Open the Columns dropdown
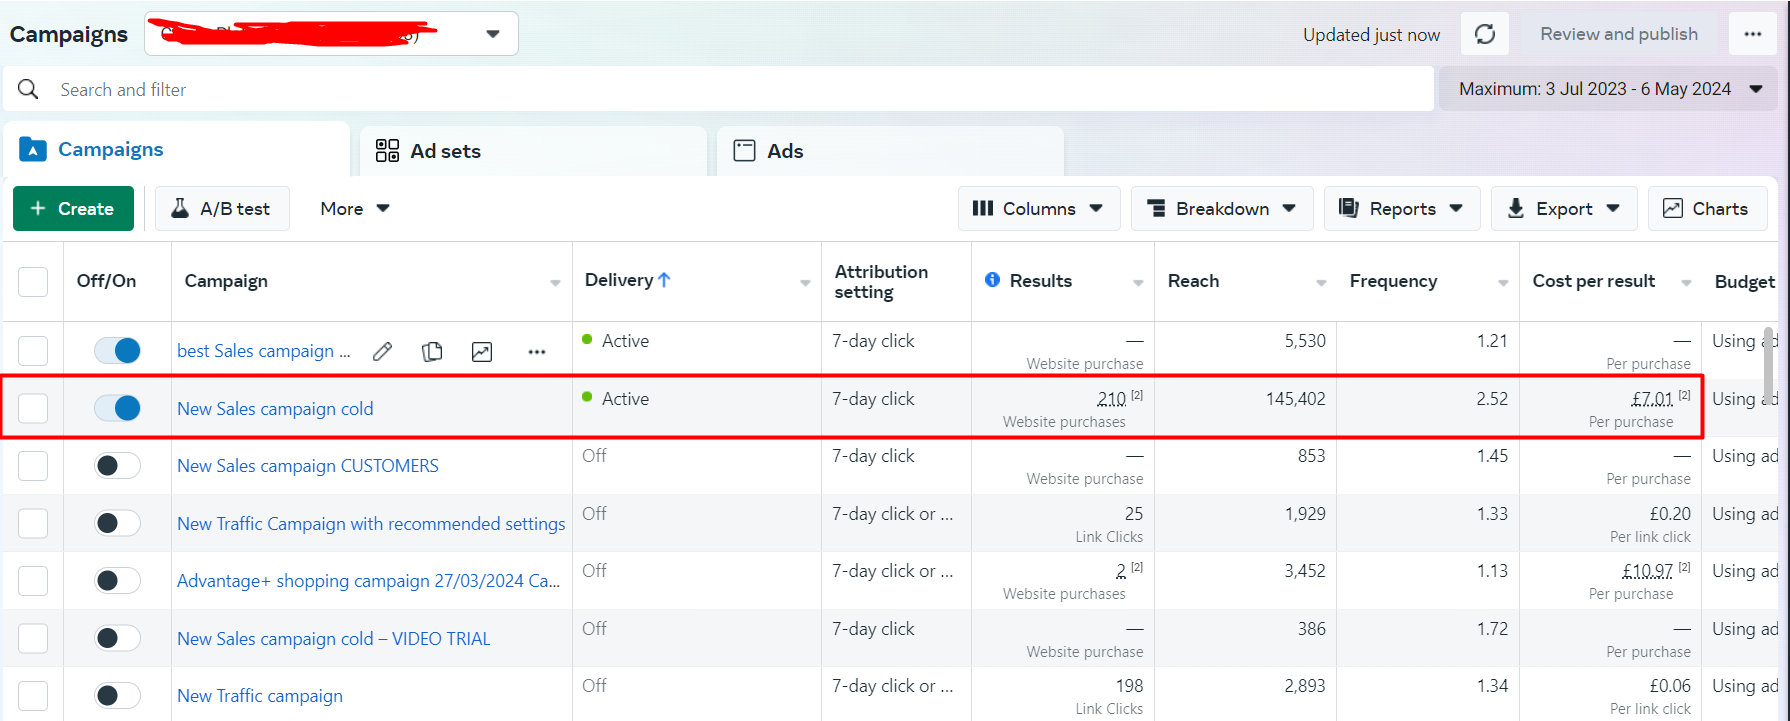 pos(1038,209)
